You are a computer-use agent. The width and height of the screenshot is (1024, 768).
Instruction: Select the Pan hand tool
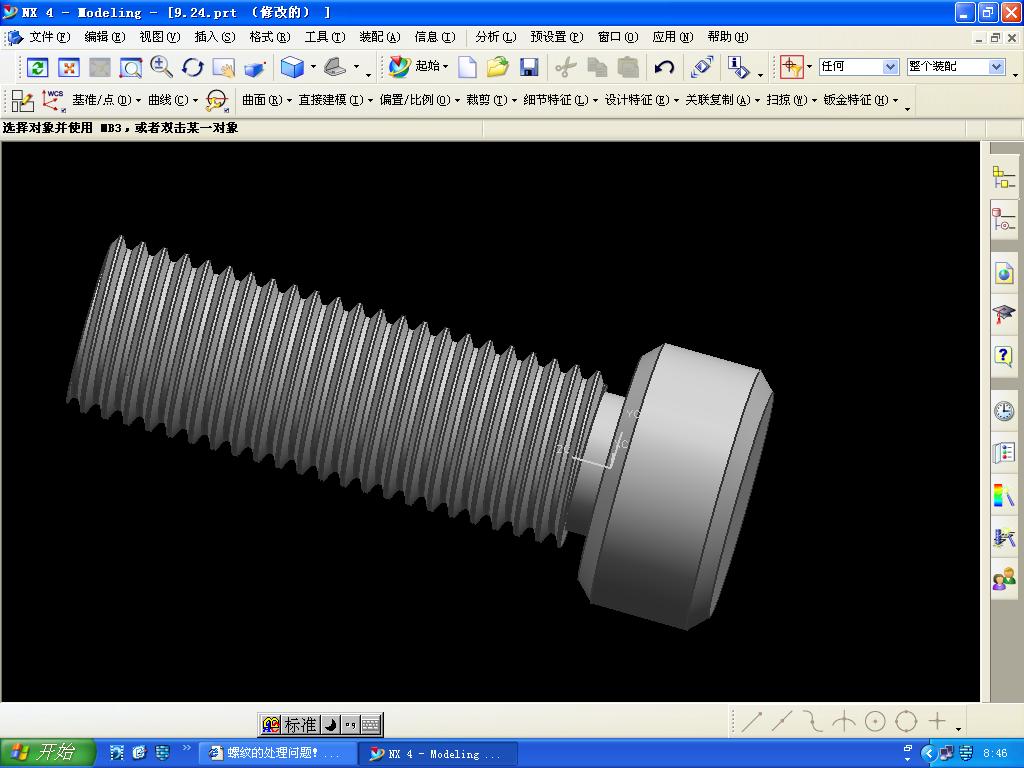(x=223, y=67)
